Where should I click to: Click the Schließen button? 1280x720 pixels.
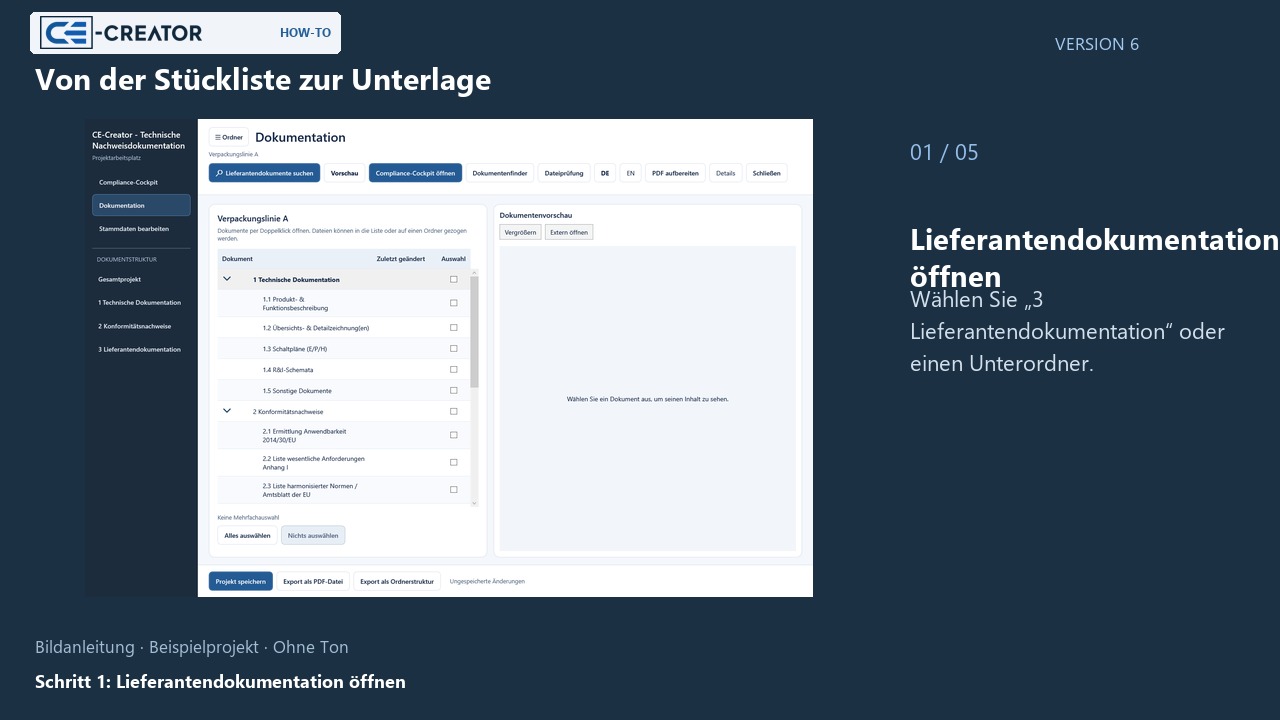[767, 173]
